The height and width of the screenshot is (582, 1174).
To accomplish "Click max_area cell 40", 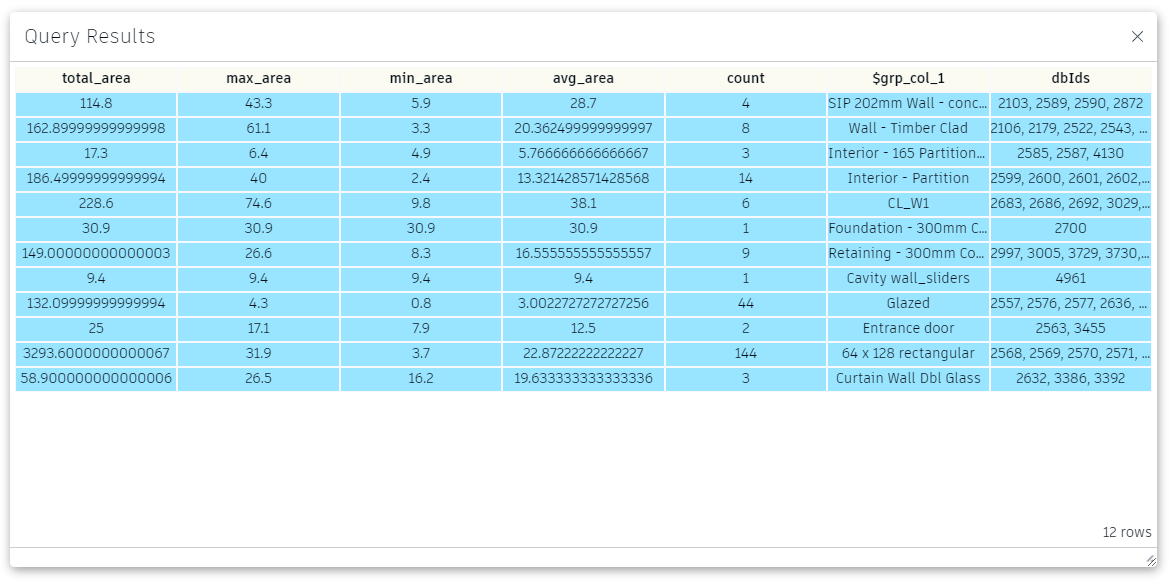I will [258, 178].
